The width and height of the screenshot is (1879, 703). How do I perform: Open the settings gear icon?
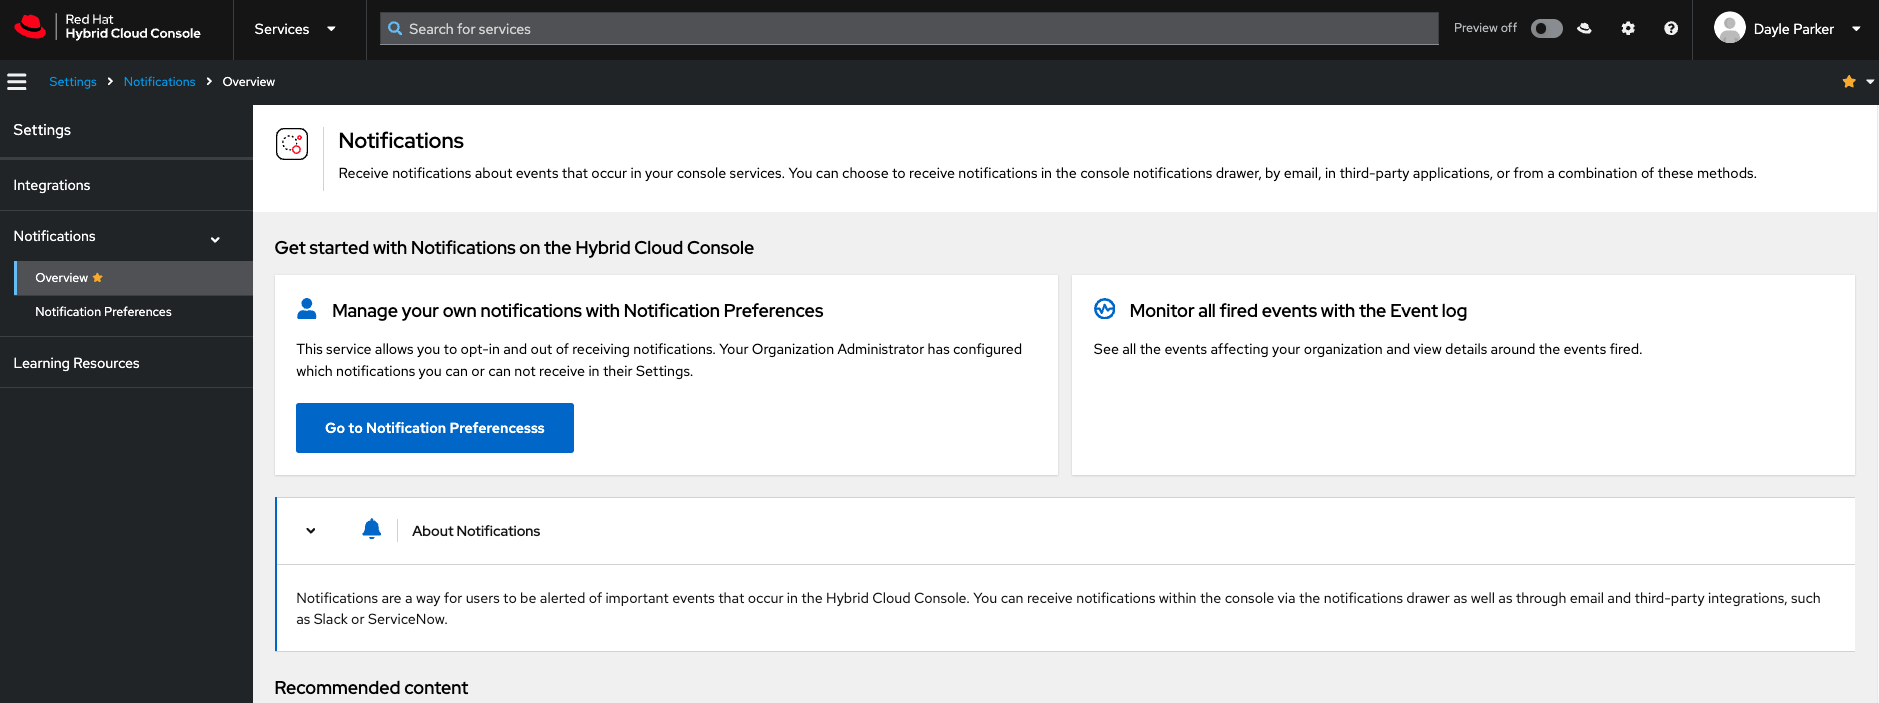1628,28
